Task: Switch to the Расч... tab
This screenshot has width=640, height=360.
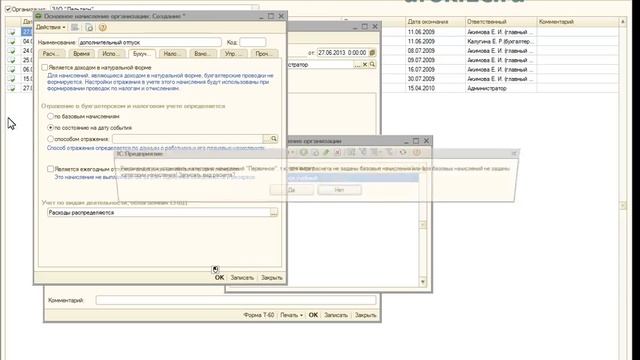Action: pos(51,53)
